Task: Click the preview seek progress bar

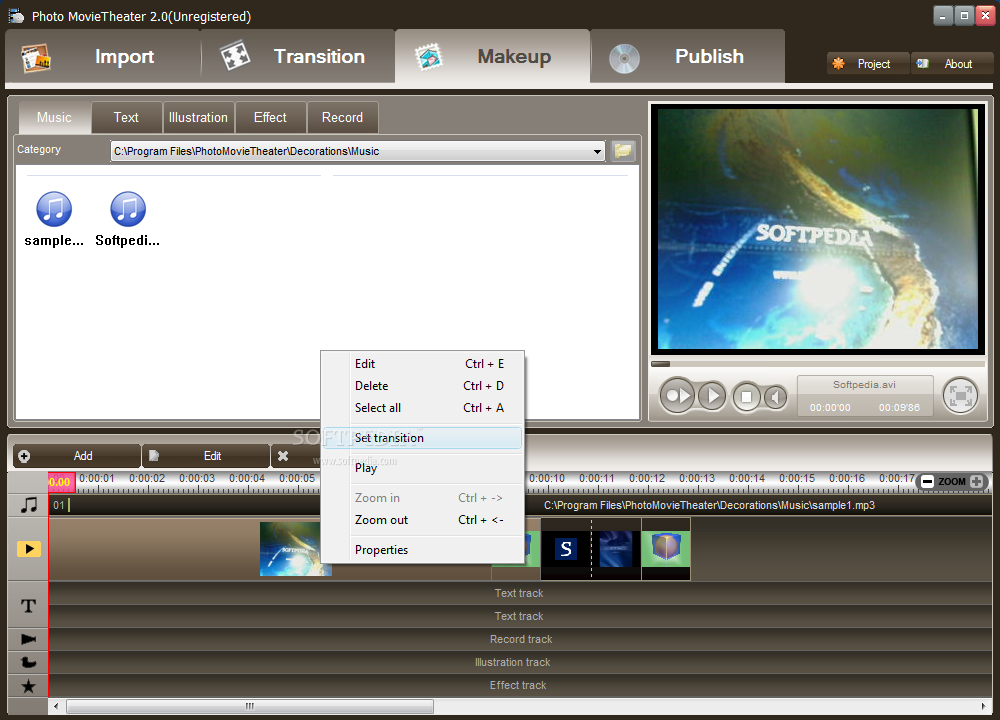Action: coord(818,364)
